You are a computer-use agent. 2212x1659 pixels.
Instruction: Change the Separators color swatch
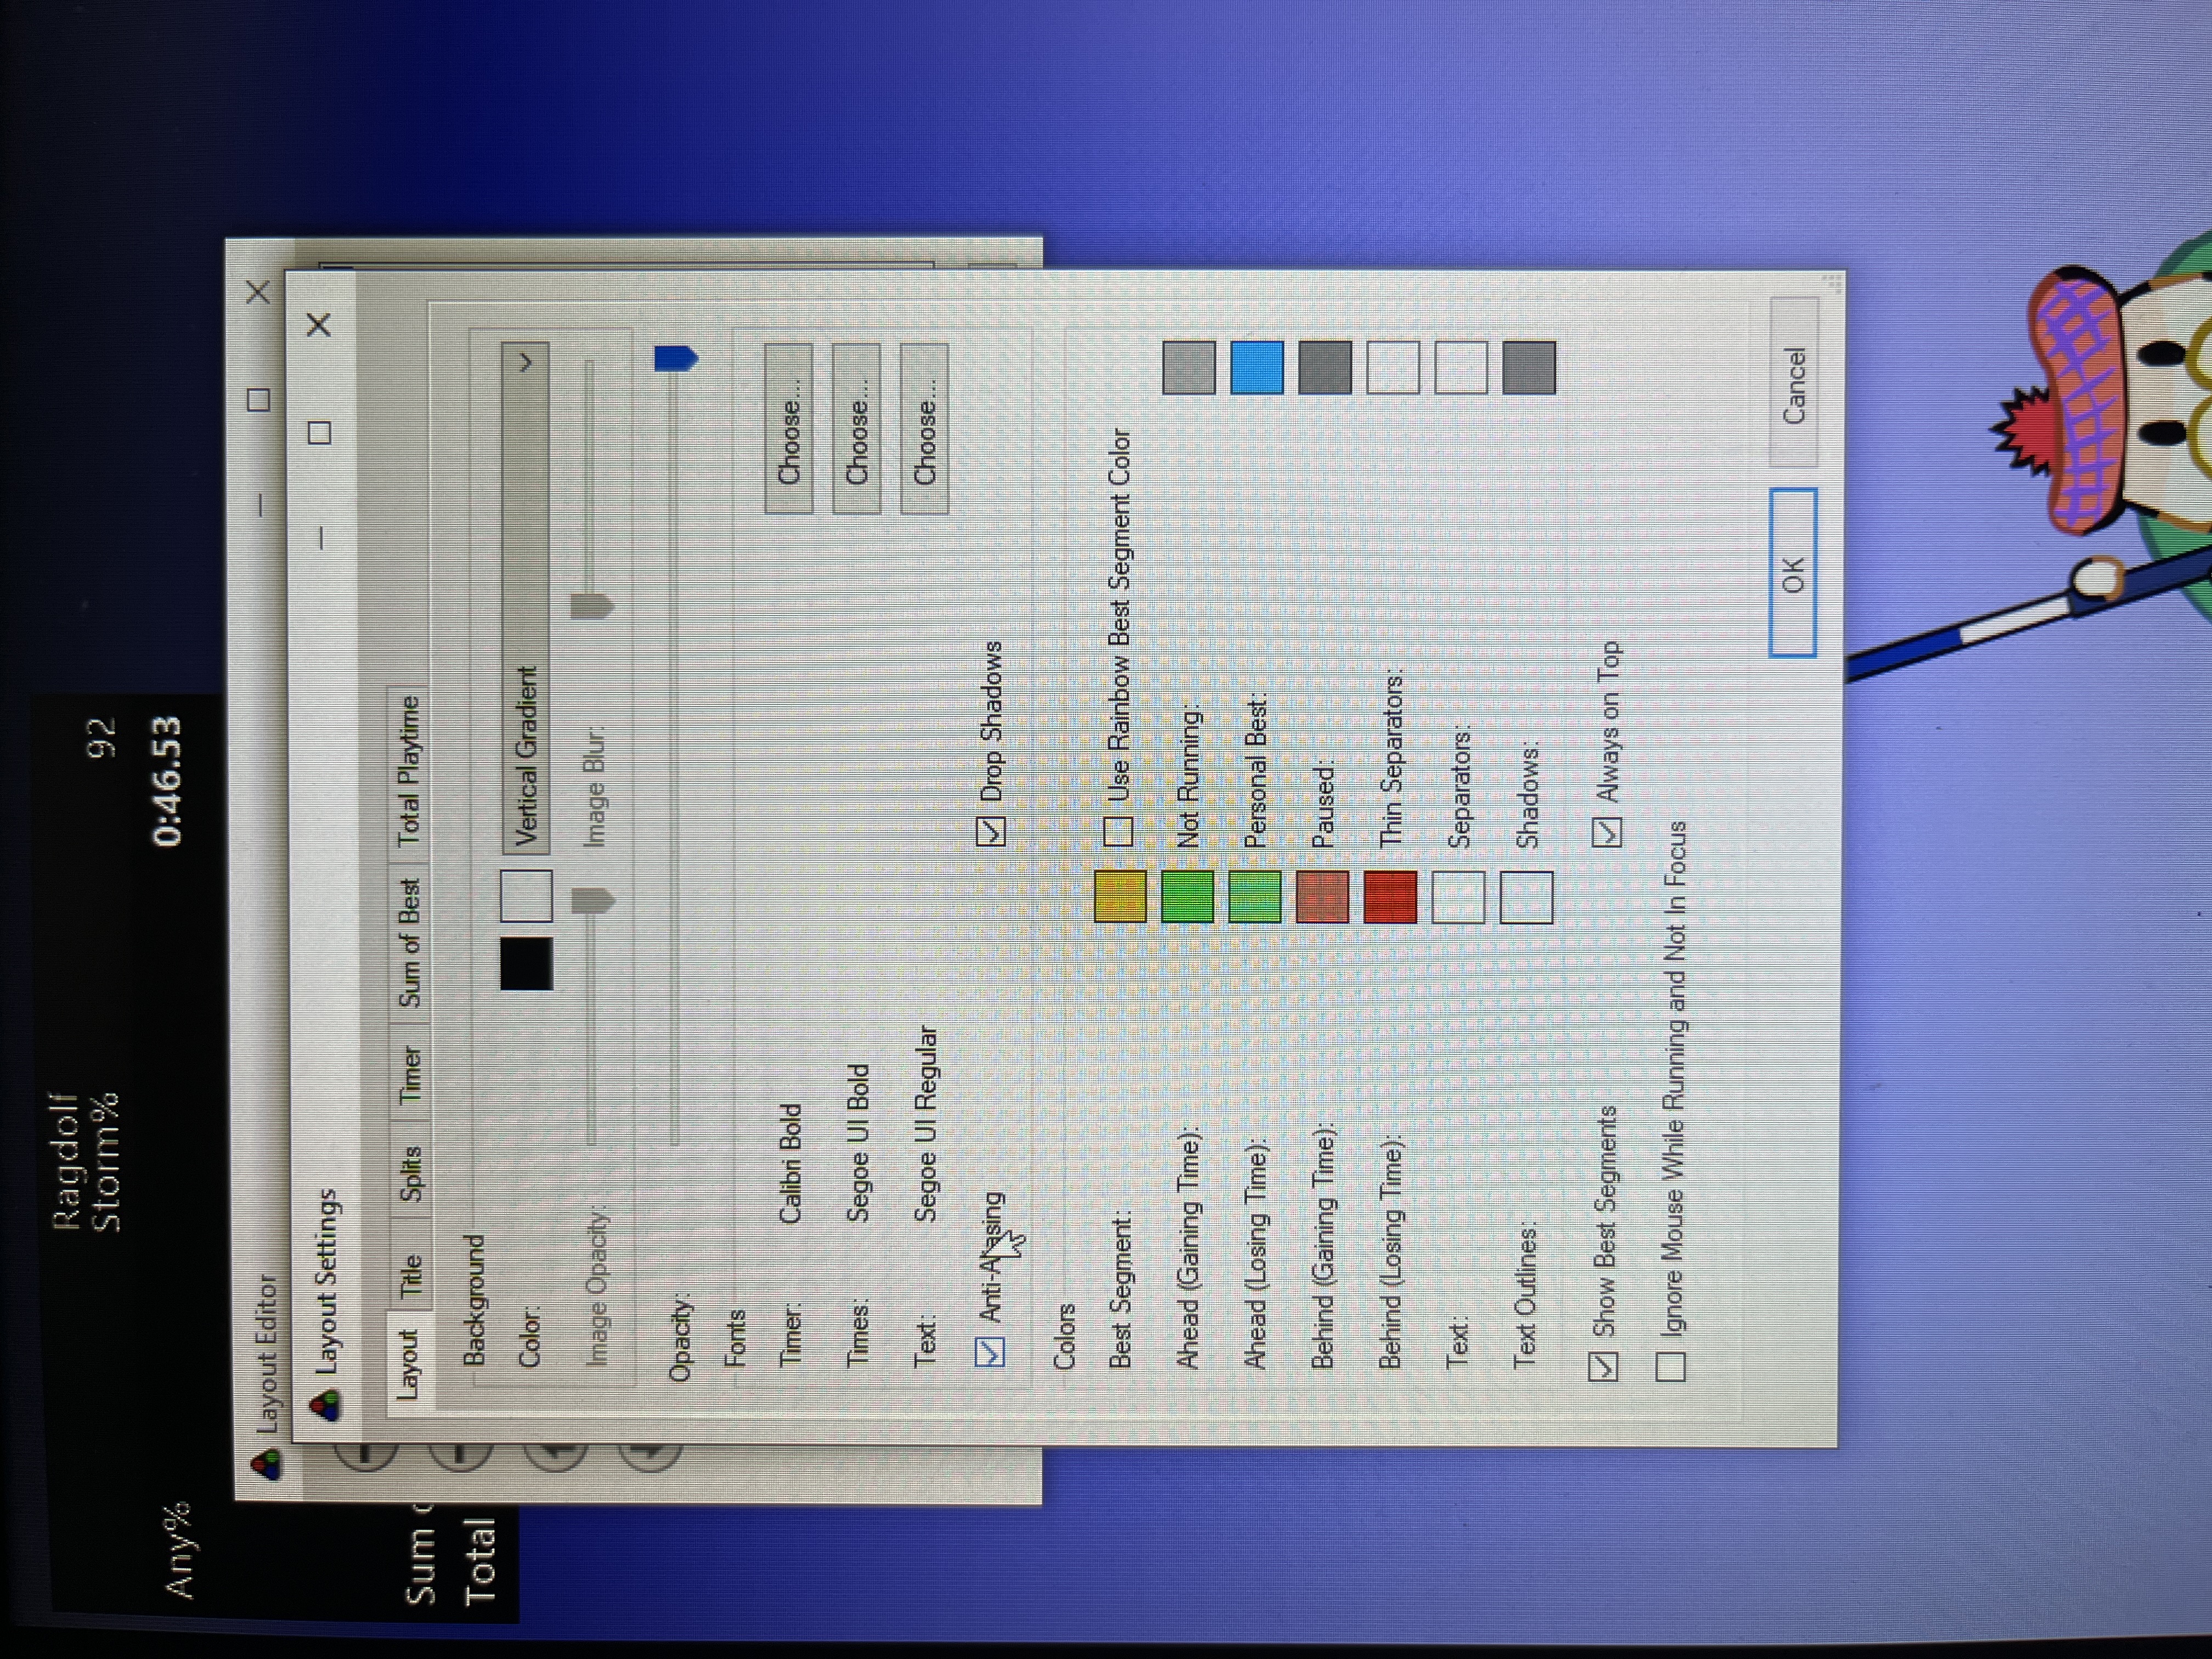pyautogui.click(x=1461, y=367)
